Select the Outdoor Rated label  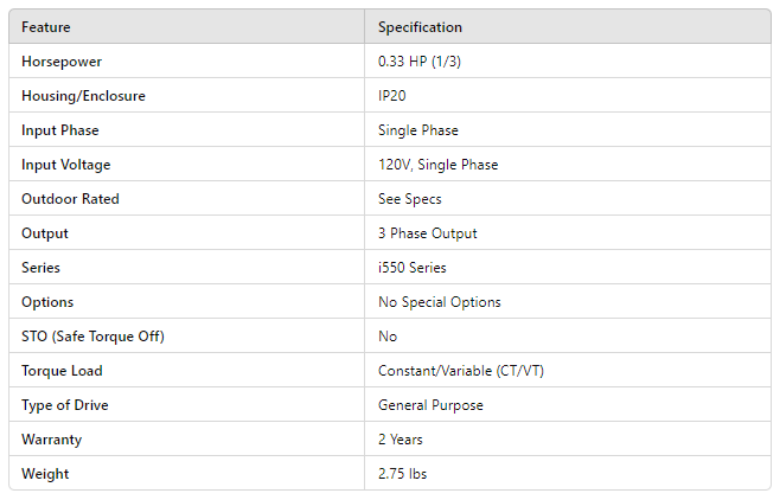tap(70, 199)
